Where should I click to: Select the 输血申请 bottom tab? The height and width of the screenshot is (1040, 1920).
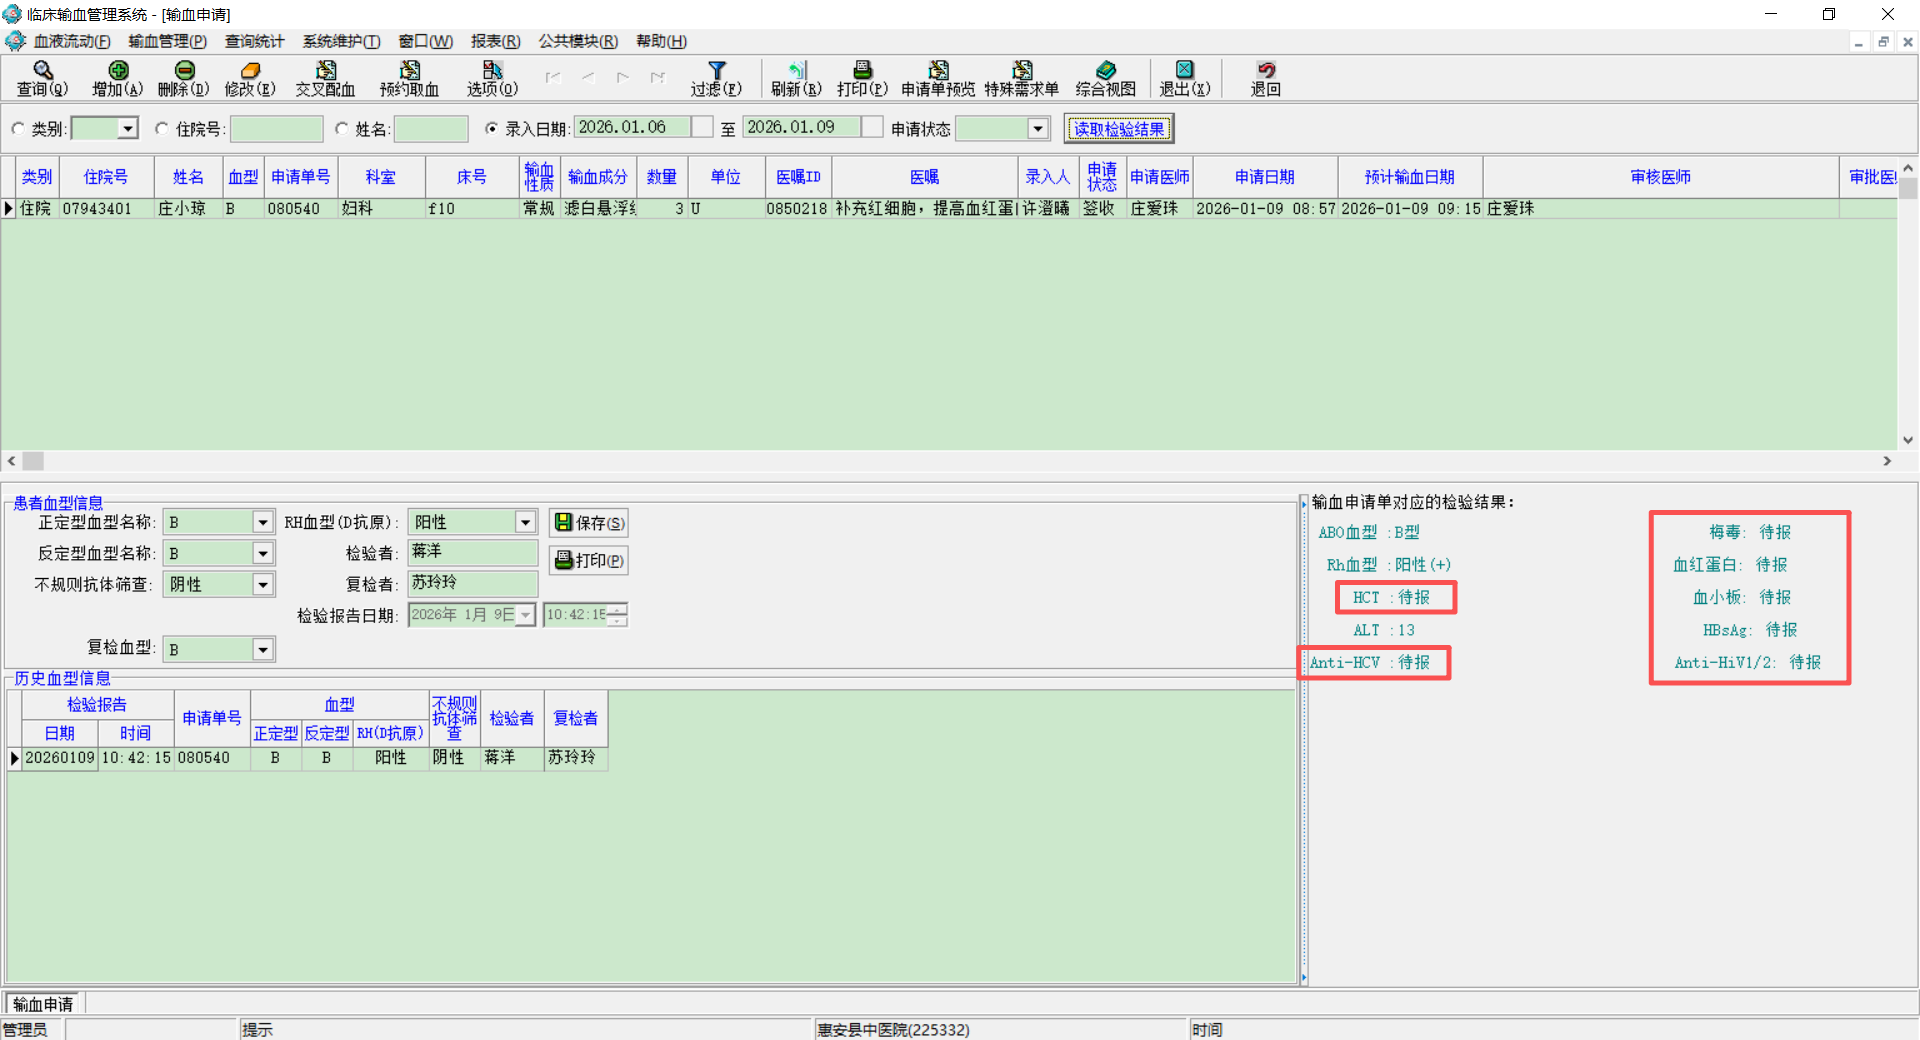tap(43, 1004)
